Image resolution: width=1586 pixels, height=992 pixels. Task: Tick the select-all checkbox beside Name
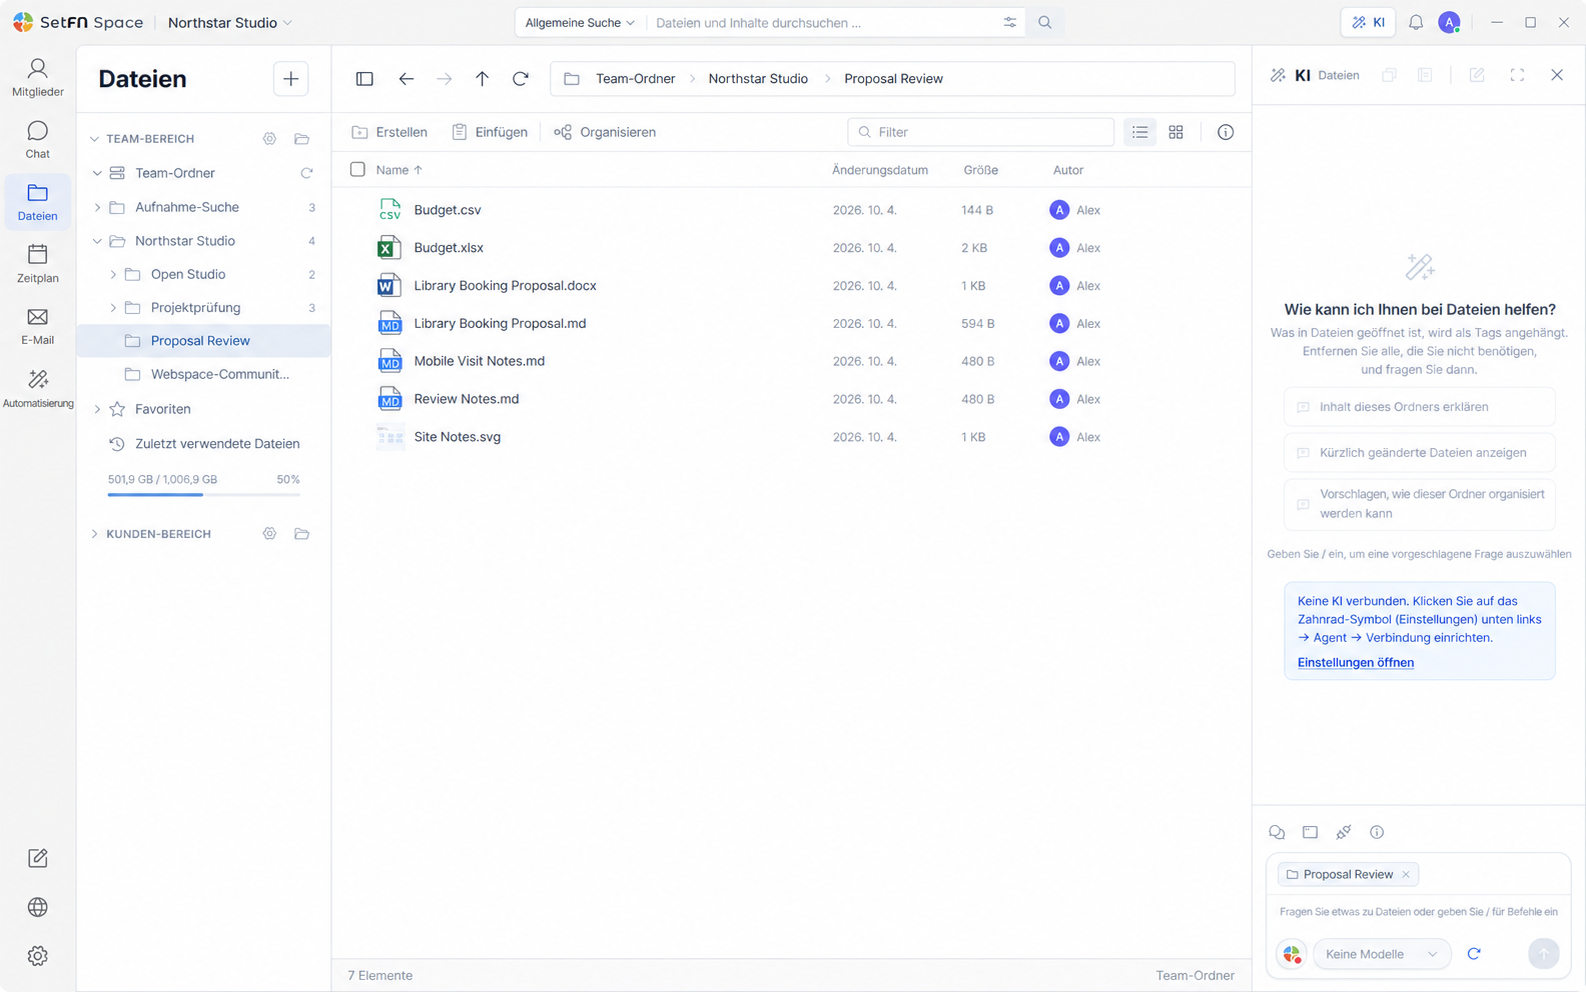[x=357, y=170]
